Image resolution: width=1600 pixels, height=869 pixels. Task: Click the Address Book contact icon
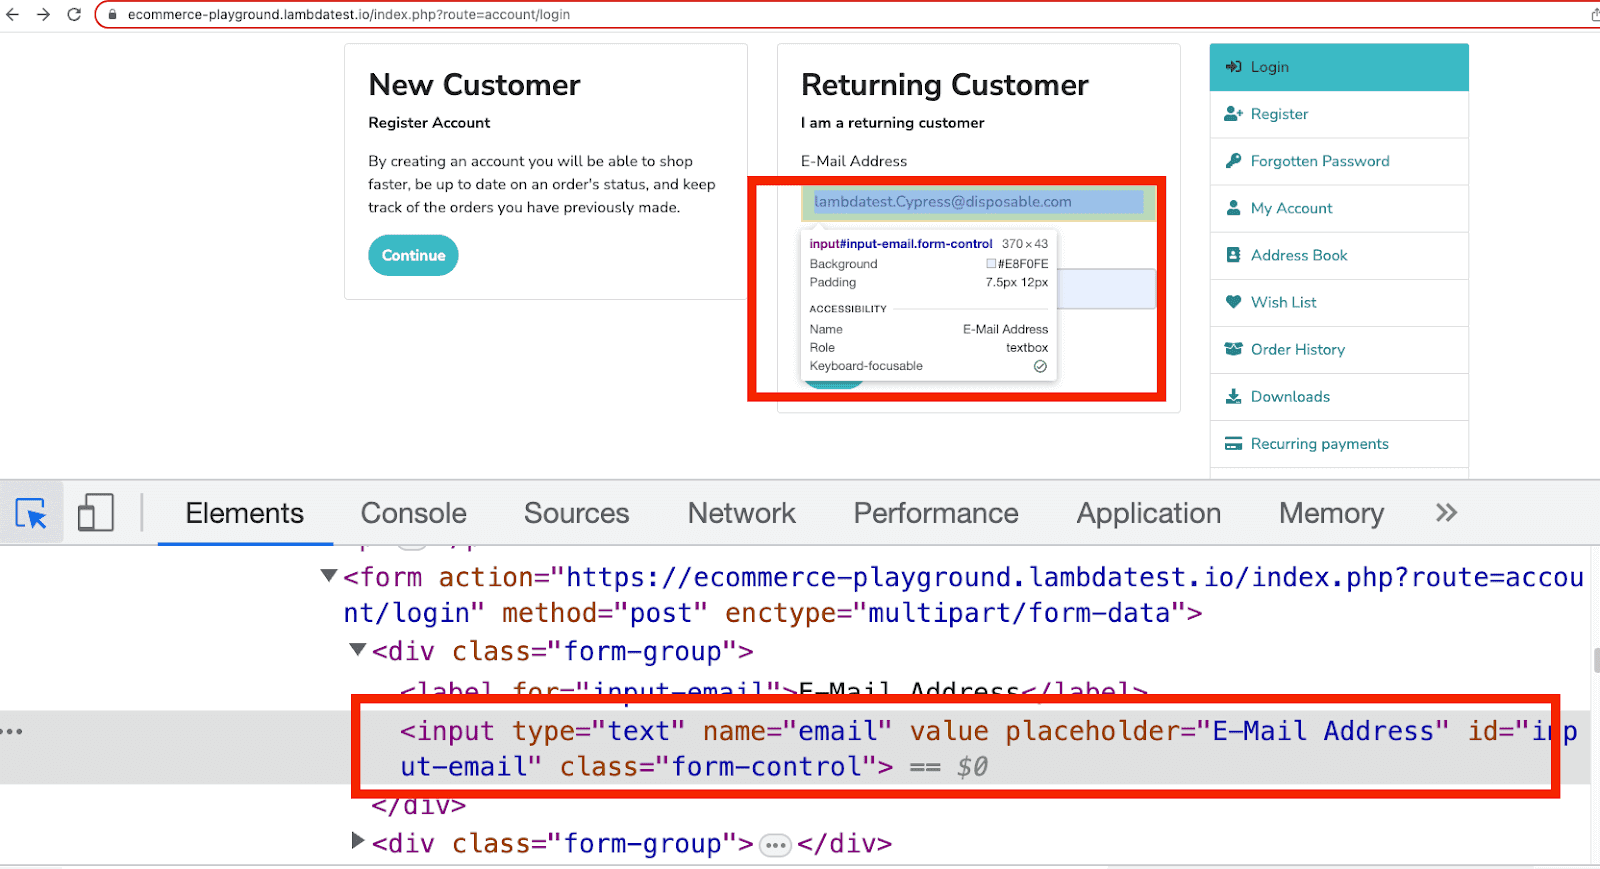click(x=1234, y=255)
